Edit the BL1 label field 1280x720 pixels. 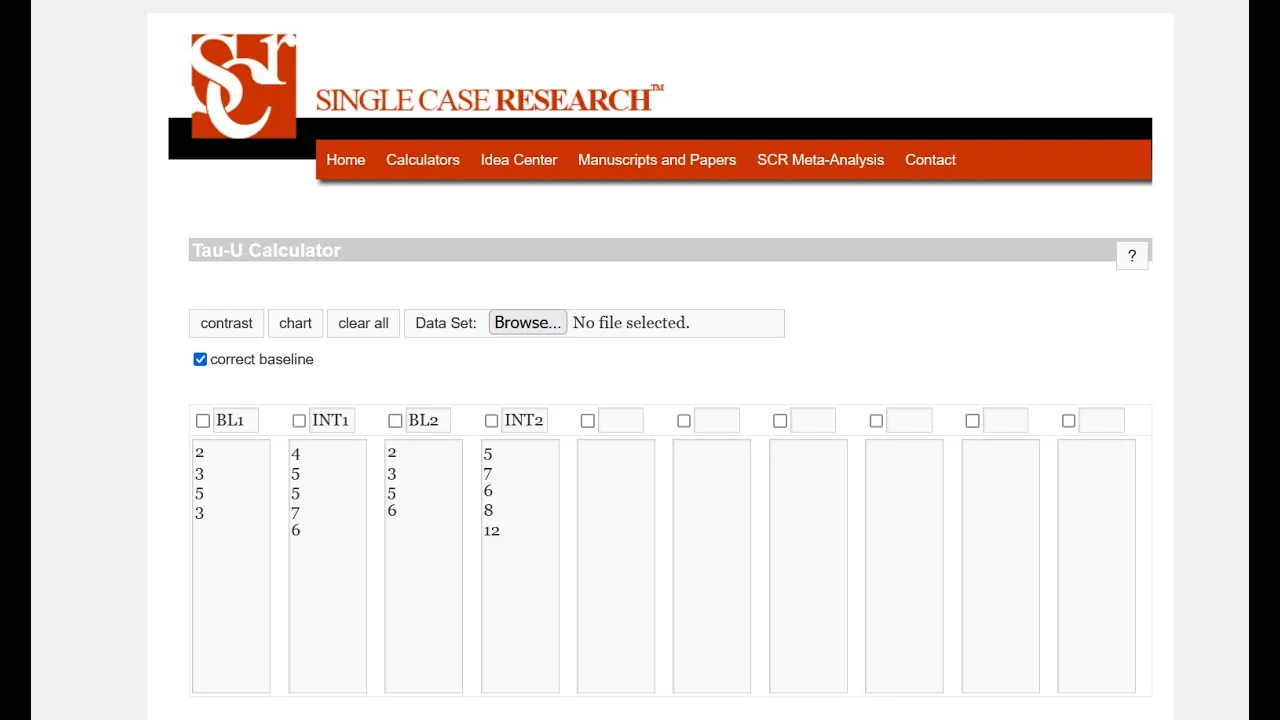click(236, 420)
